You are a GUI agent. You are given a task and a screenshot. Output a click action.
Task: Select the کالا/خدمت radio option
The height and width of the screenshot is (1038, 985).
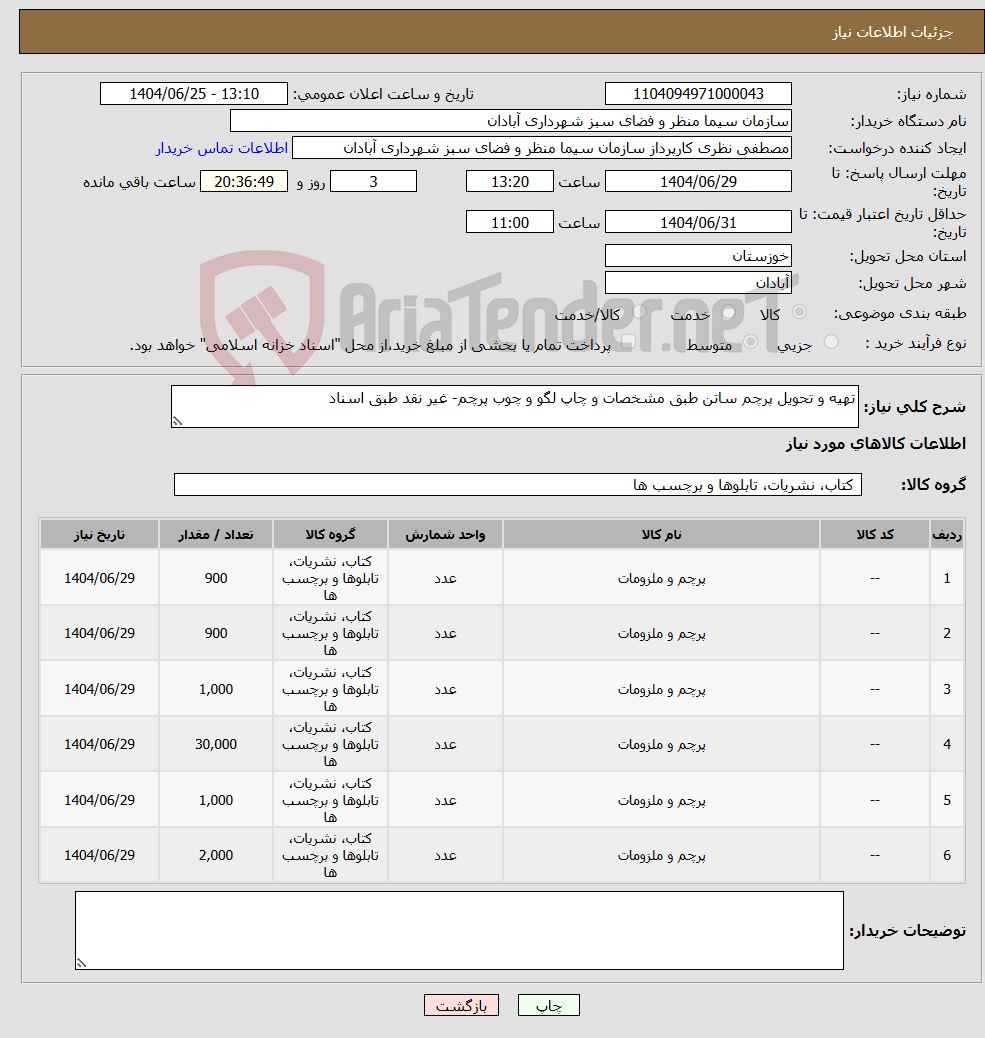pos(641,312)
